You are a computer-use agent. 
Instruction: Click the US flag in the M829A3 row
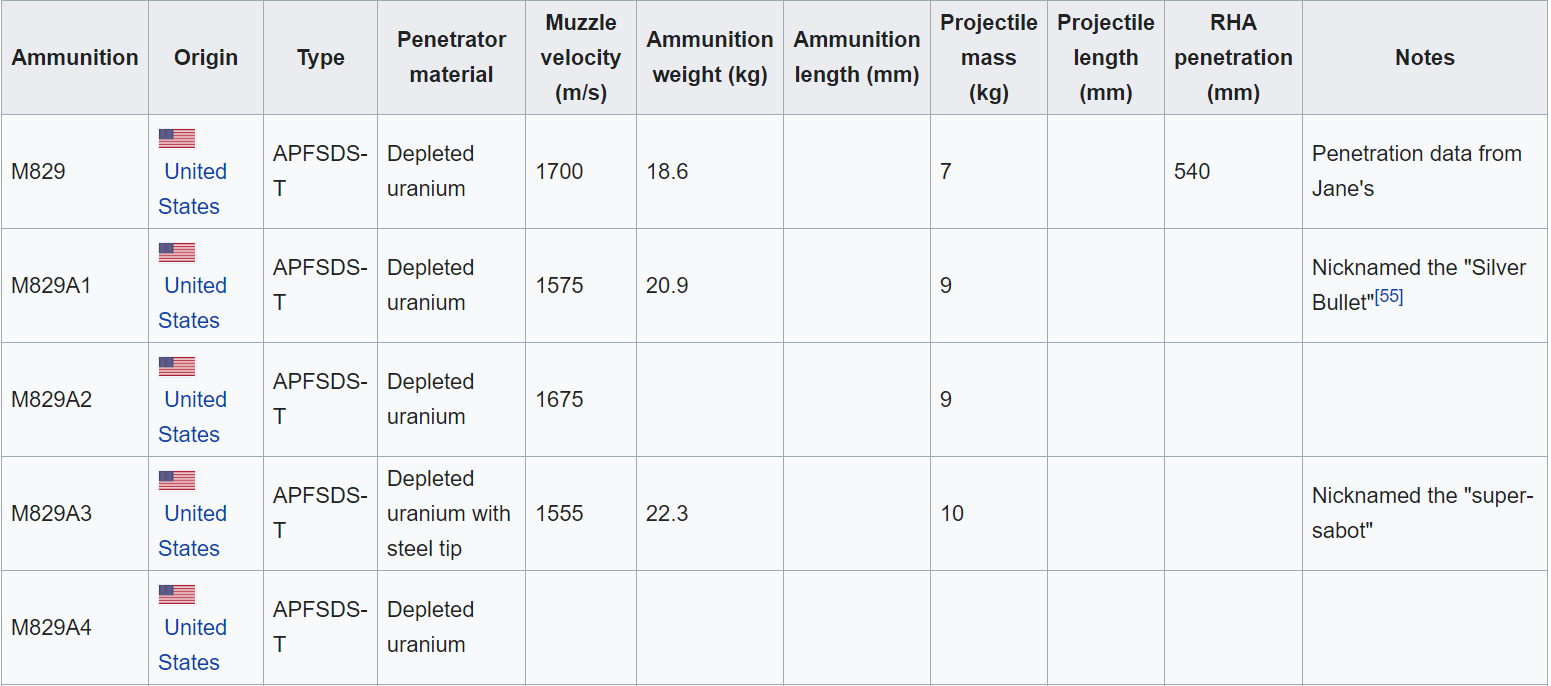177,481
